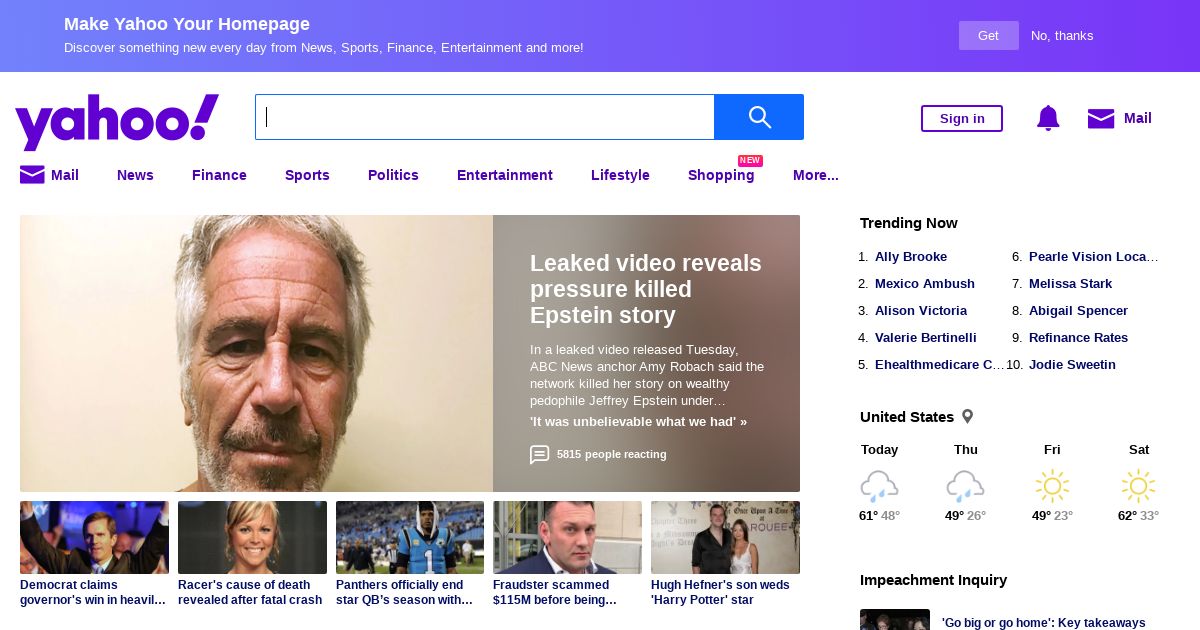Click Democrat claims governor's win headline text

coord(93,592)
